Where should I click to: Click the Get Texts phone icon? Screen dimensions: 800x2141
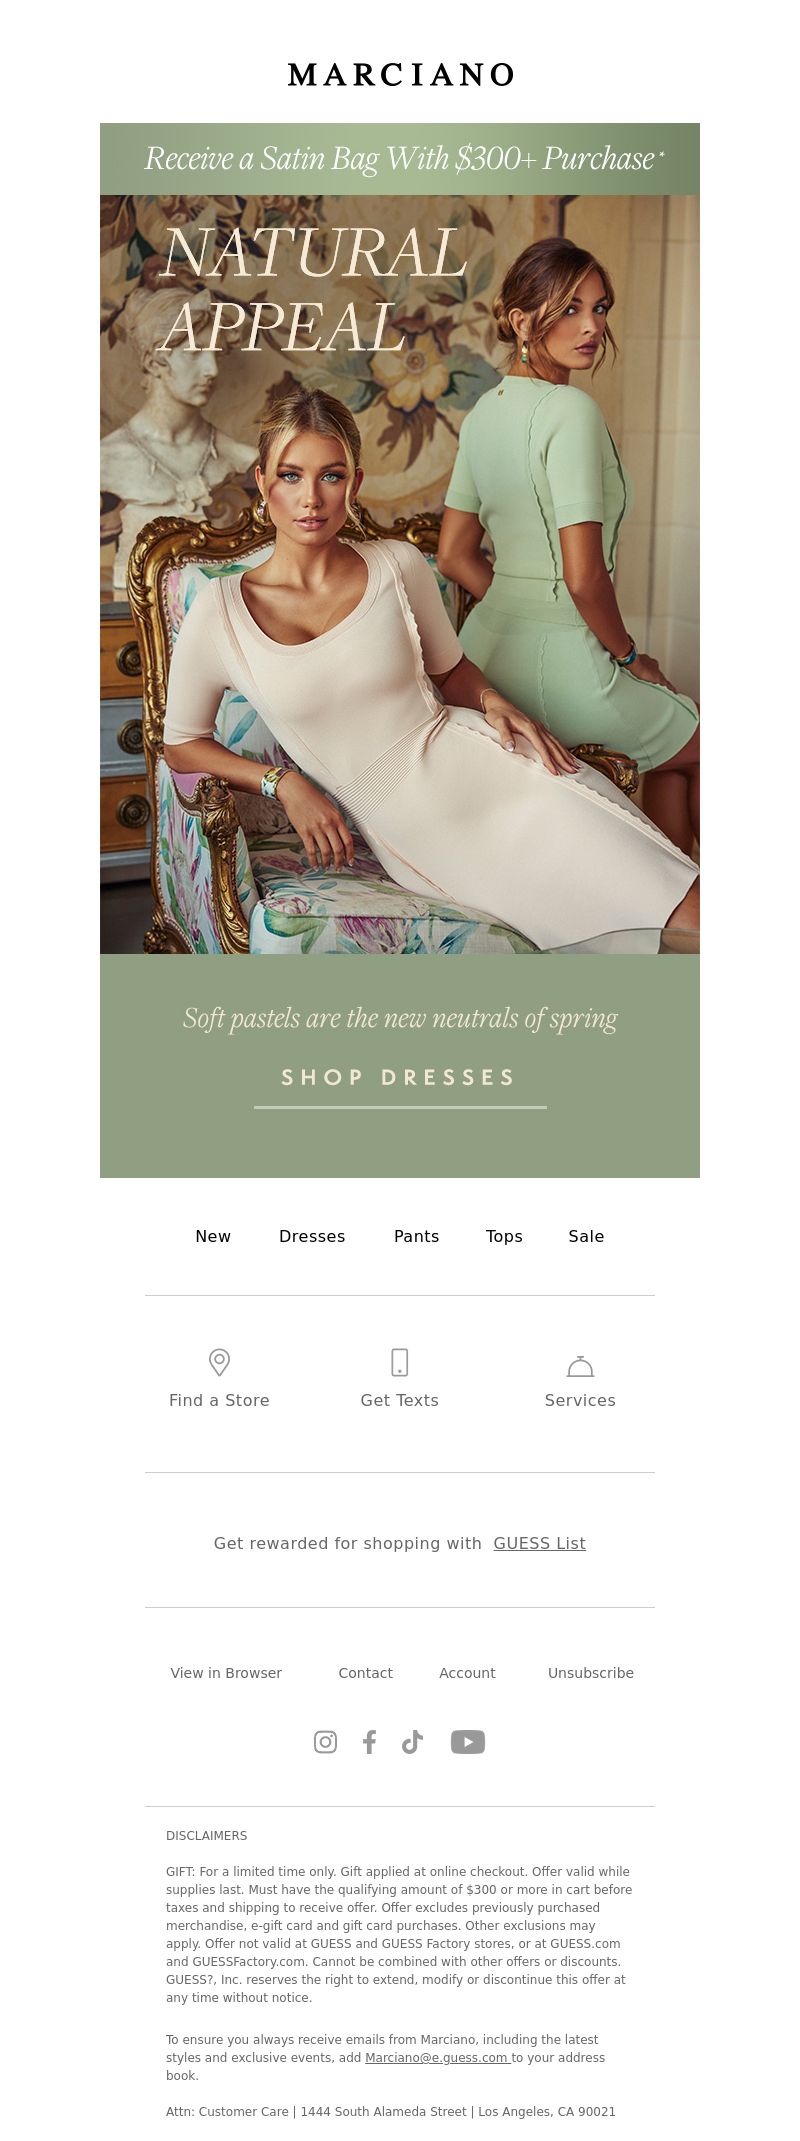(x=399, y=1362)
